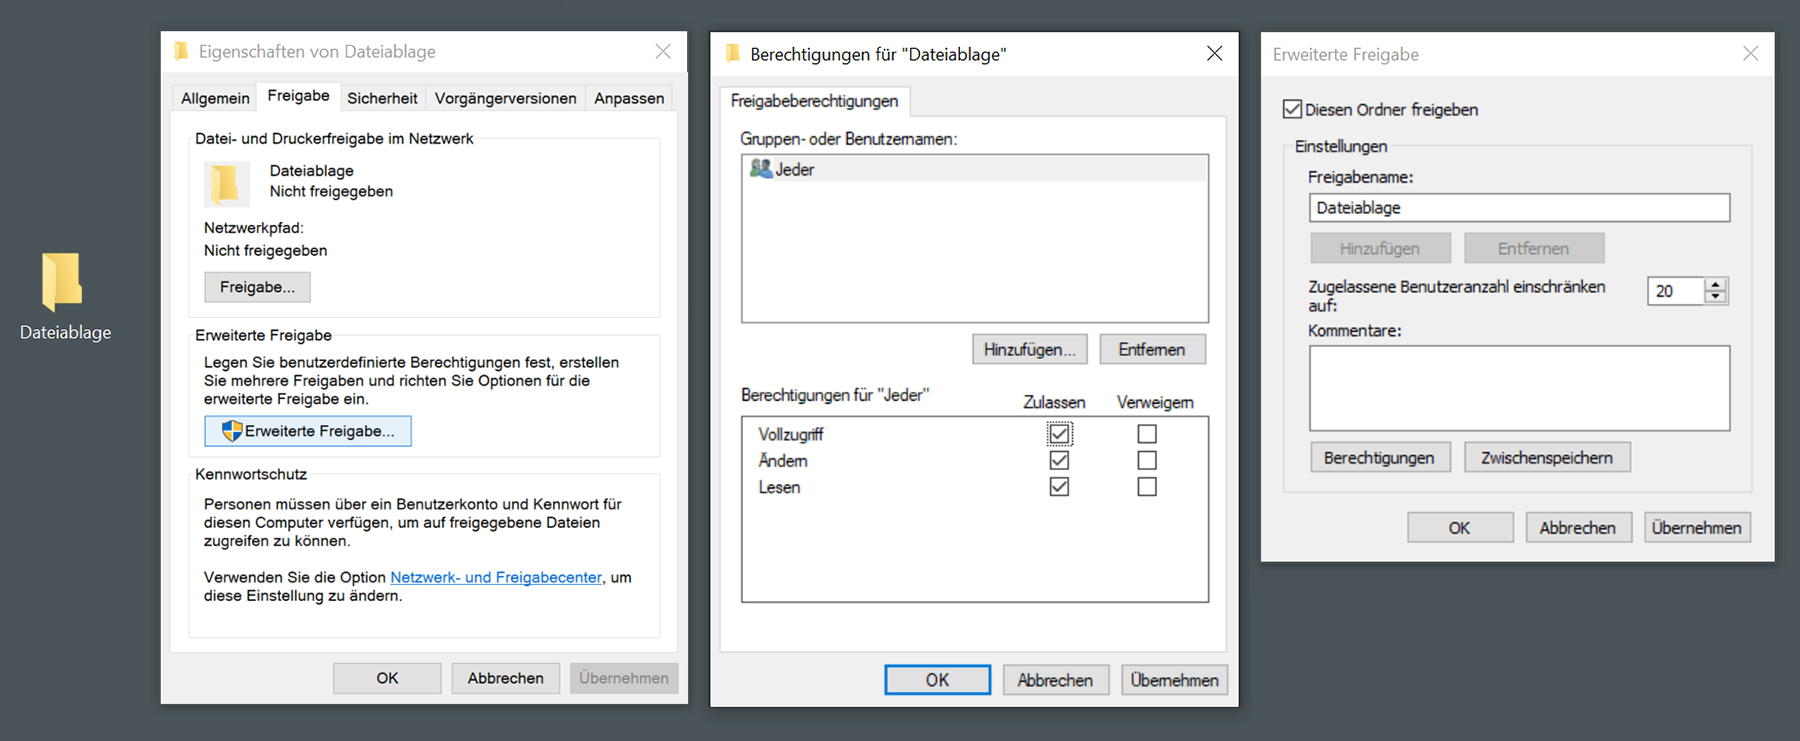Increase the allowed user count stepper

coord(1716,284)
